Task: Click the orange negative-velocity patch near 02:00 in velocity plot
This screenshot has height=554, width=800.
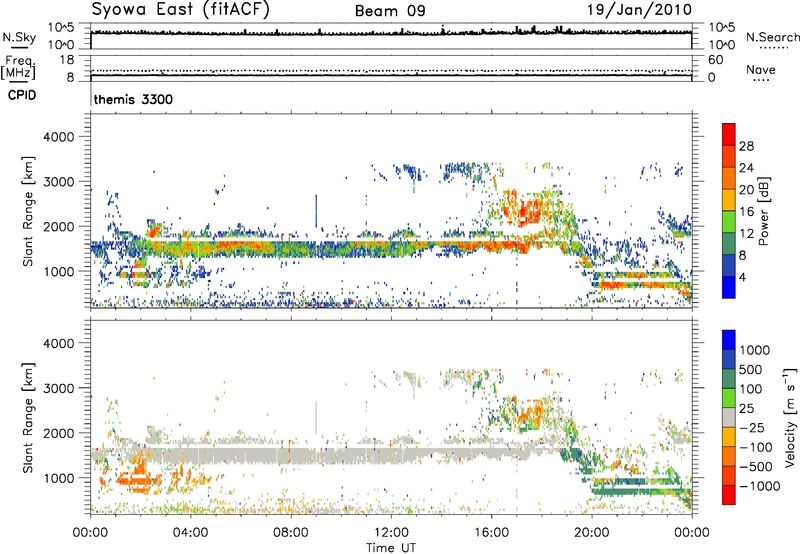Action: [137, 476]
